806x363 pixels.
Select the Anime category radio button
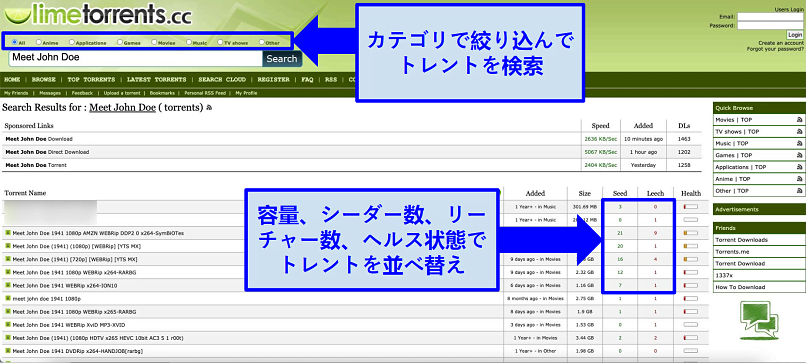point(39,42)
